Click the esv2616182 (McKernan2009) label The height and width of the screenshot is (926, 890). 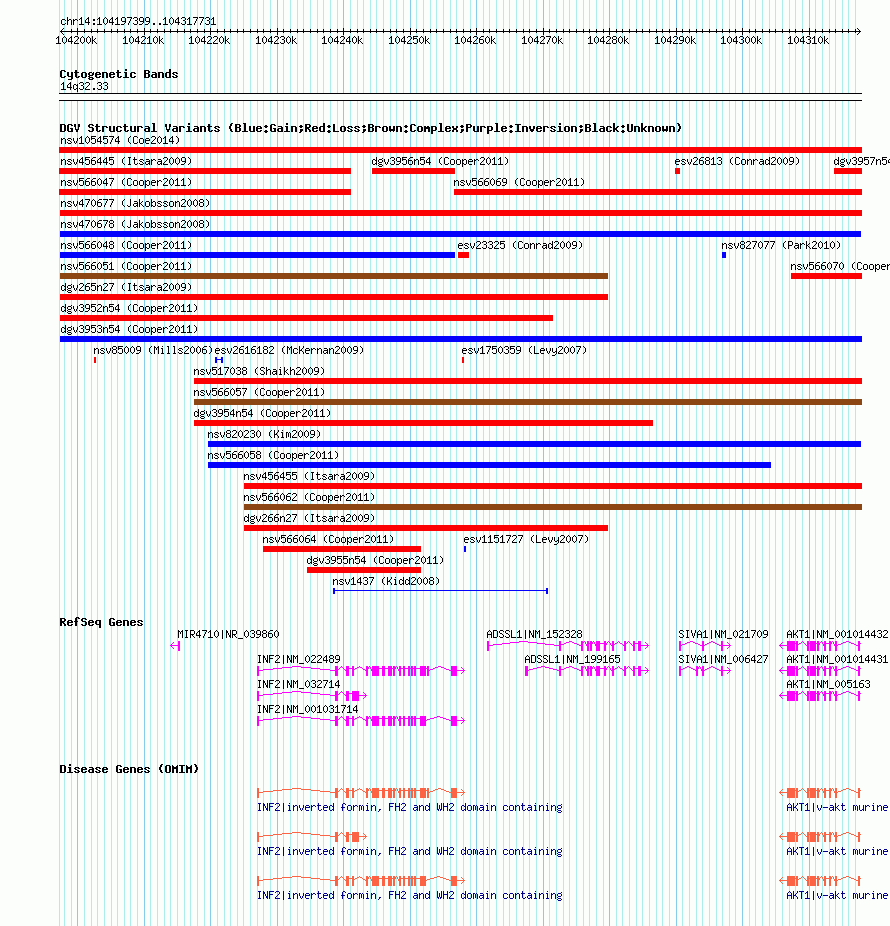[x=289, y=350]
